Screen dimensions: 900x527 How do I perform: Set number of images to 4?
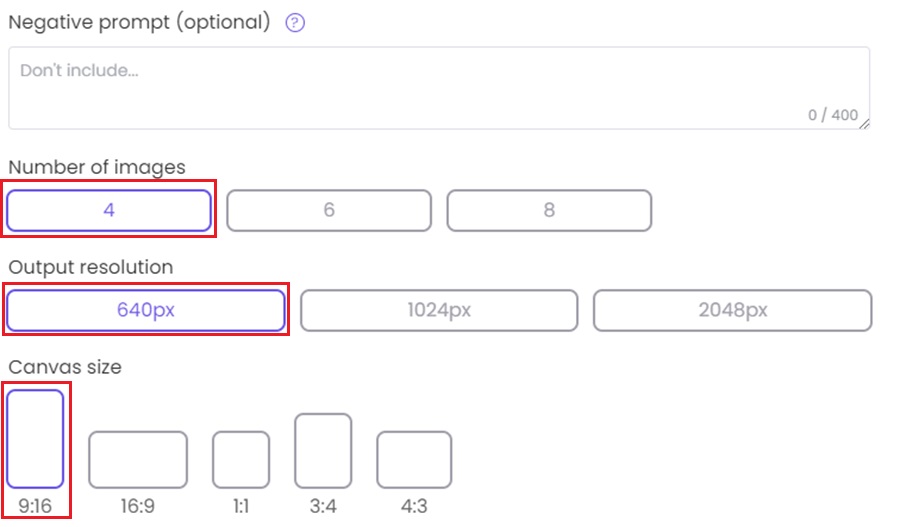tap(109, 211)
